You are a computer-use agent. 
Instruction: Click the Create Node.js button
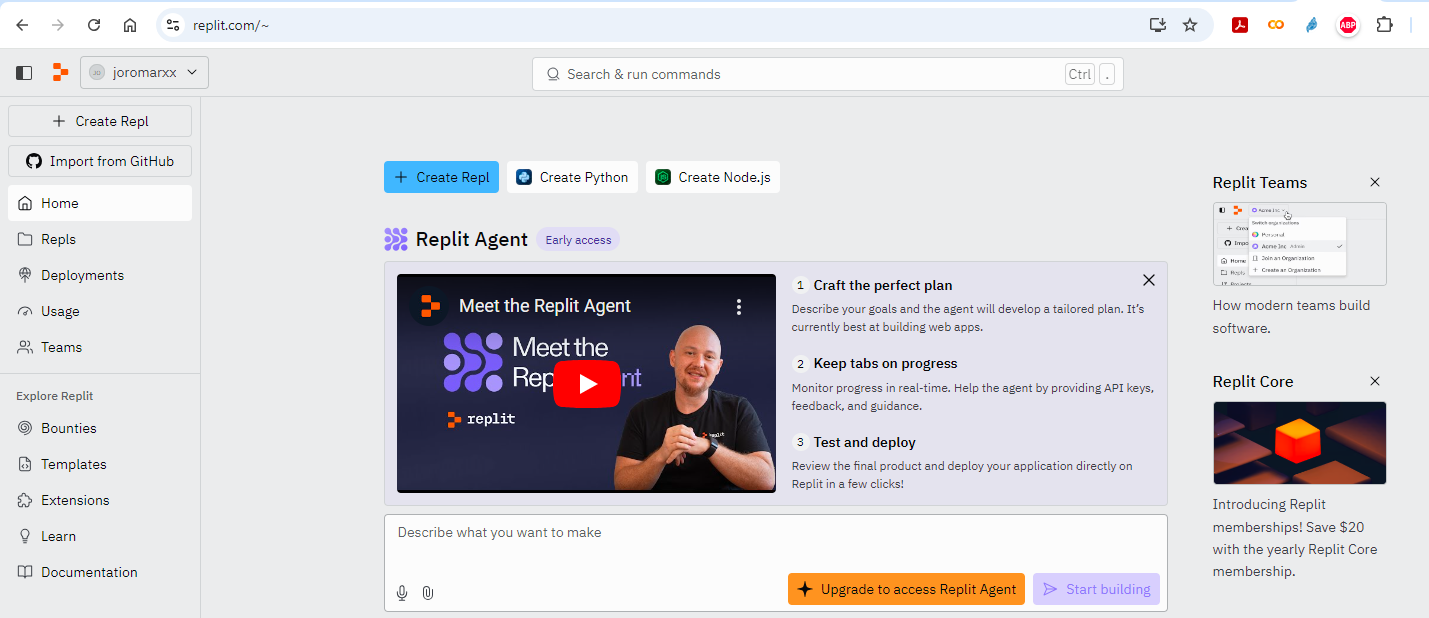713,177
